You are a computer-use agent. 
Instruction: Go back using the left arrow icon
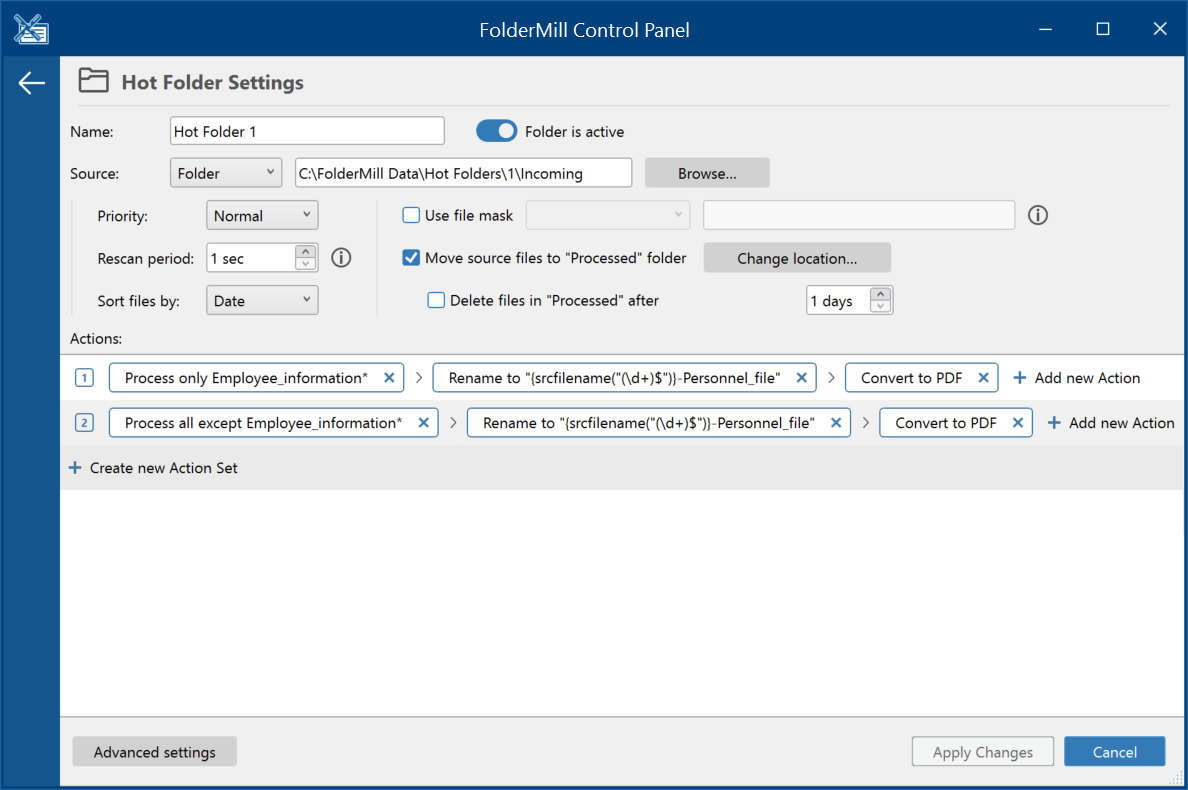point(31,83)
